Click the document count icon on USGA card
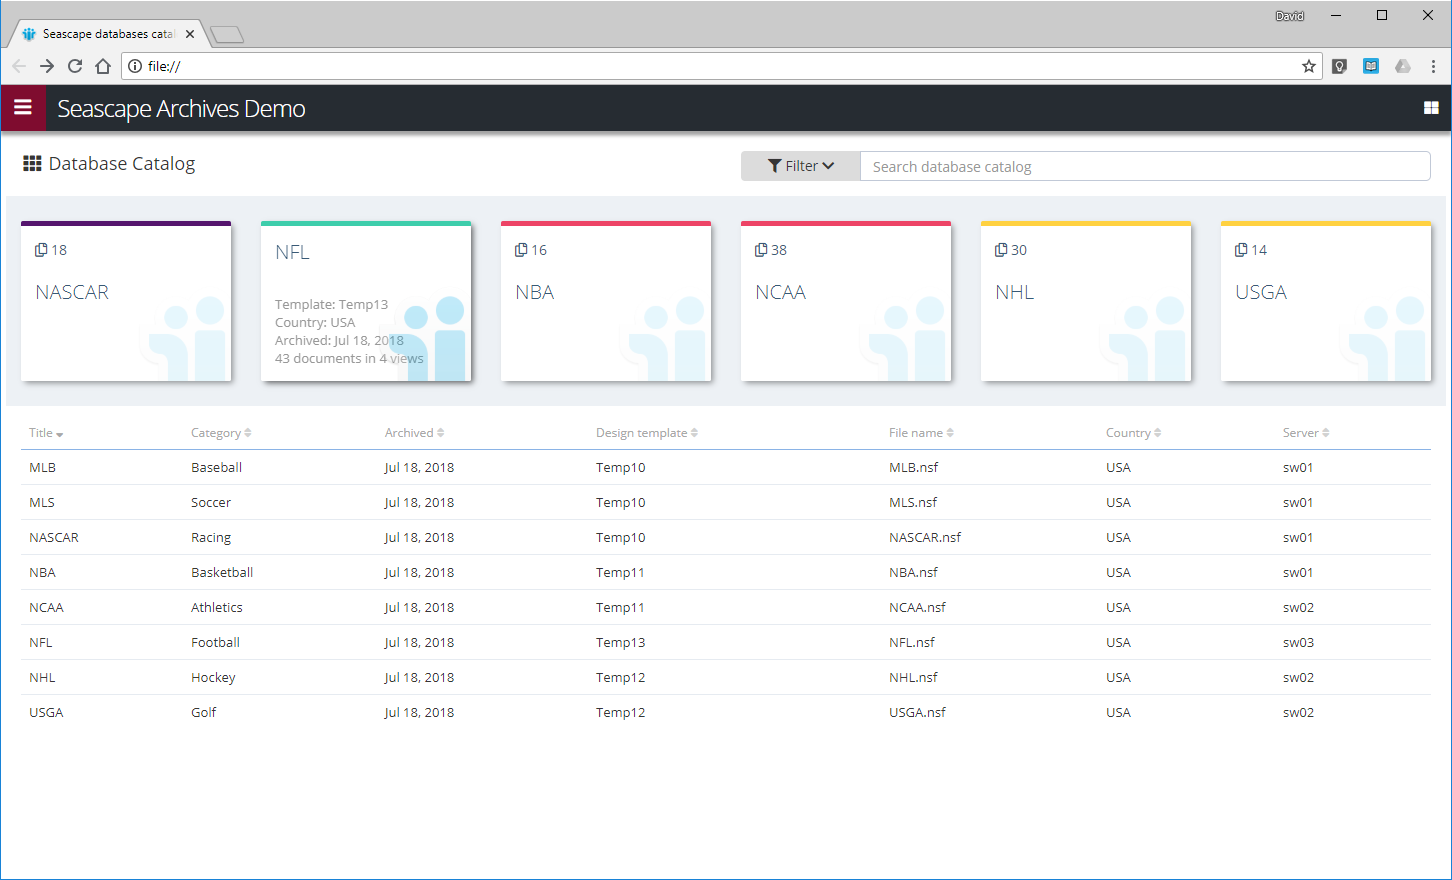This screenshot has width=1452, height=880. click(1241, 250)
